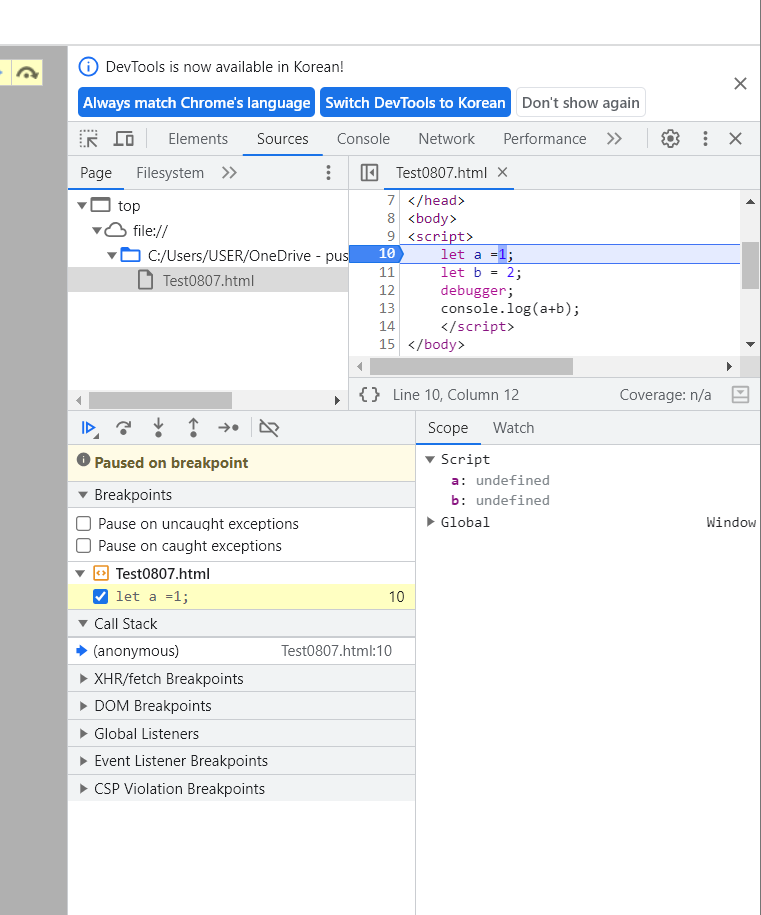Select Test0807.html in file tree
Viewport: 761px width, 915px height.
[208, 281]
